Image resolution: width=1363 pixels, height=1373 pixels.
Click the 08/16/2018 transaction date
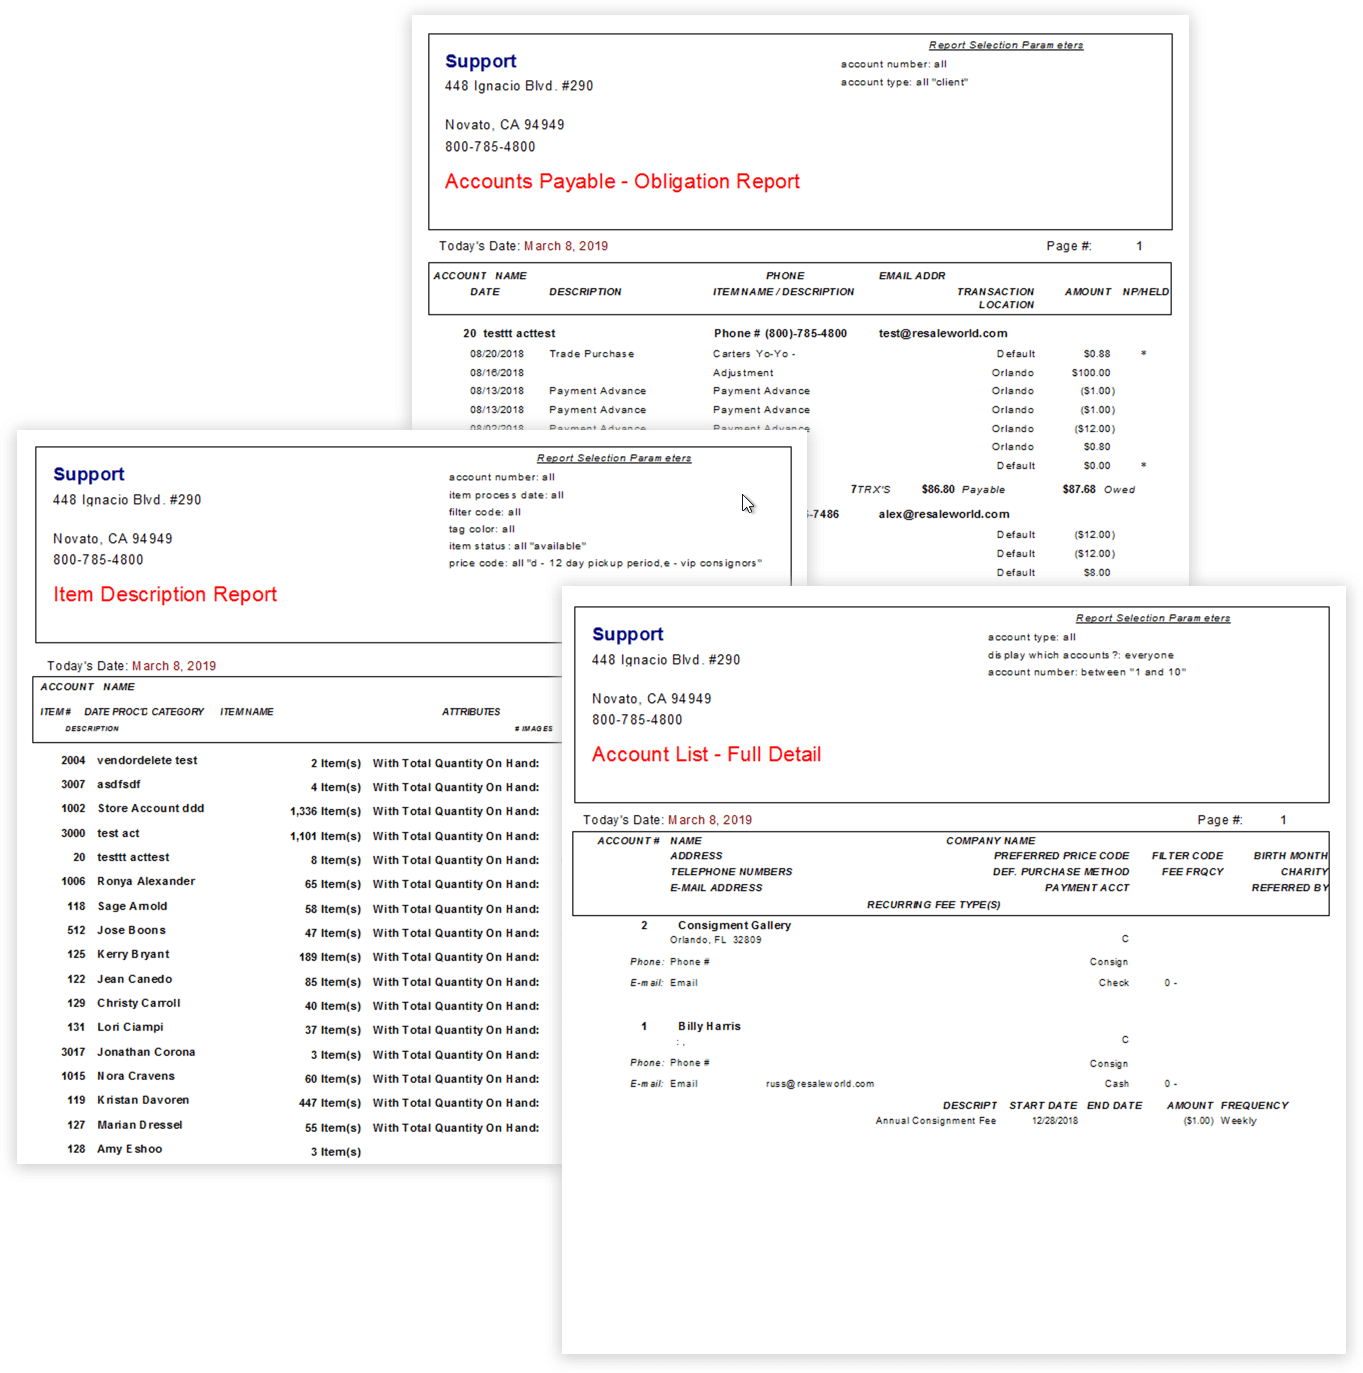[x=497, y=373]
